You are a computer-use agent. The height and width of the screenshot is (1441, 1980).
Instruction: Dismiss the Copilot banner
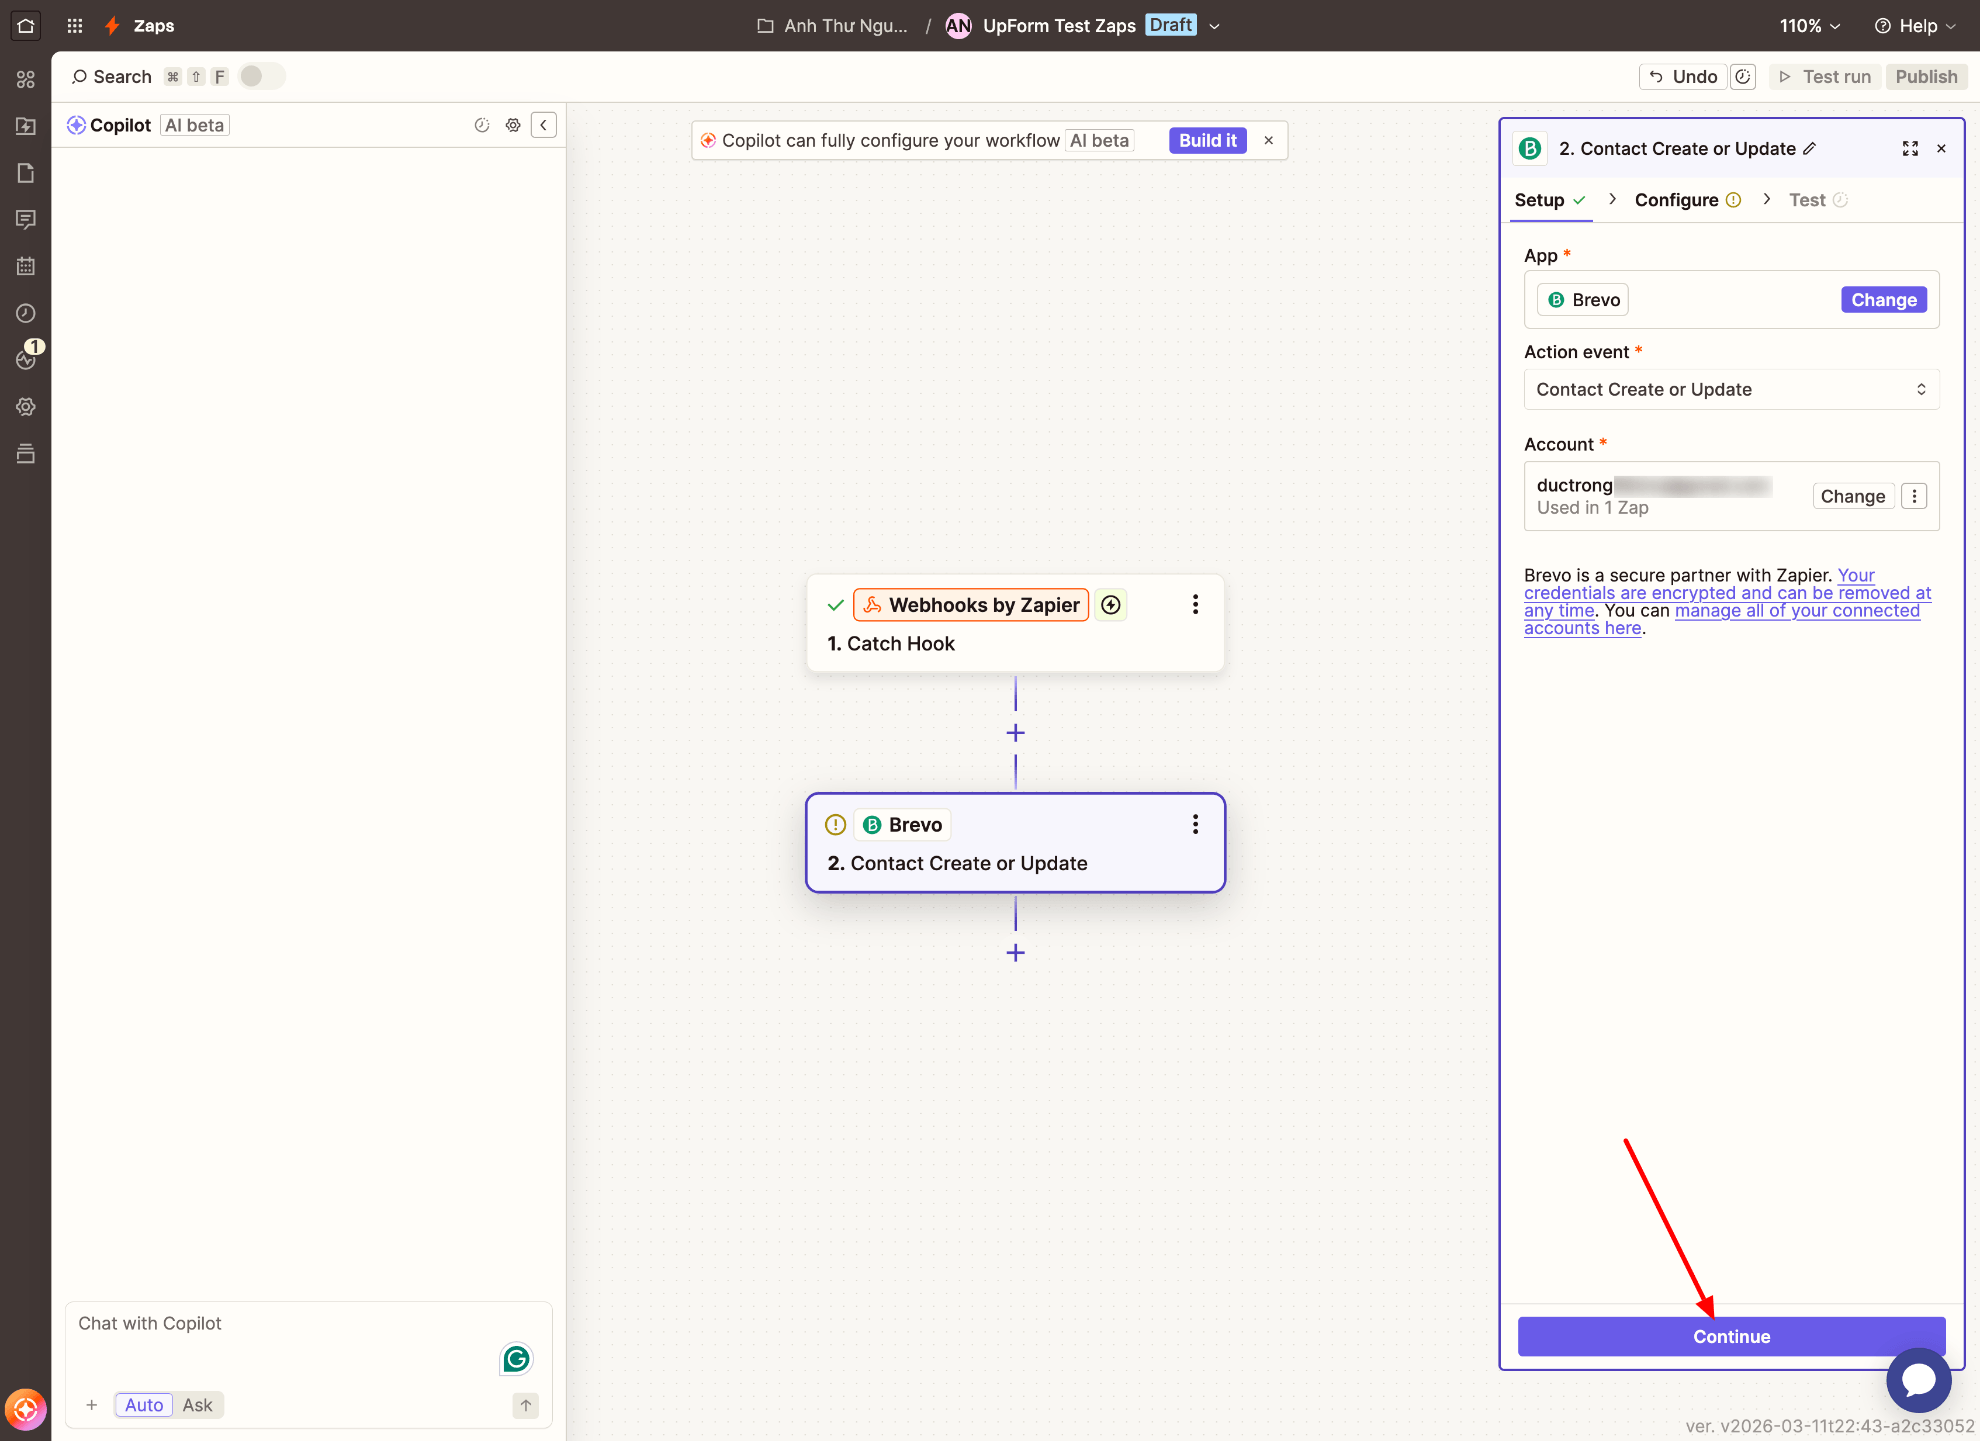pos(1268,141)
